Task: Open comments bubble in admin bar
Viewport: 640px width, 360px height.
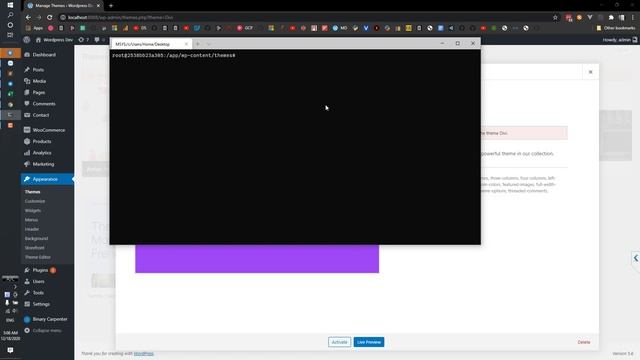Action: tap(99, 40)
